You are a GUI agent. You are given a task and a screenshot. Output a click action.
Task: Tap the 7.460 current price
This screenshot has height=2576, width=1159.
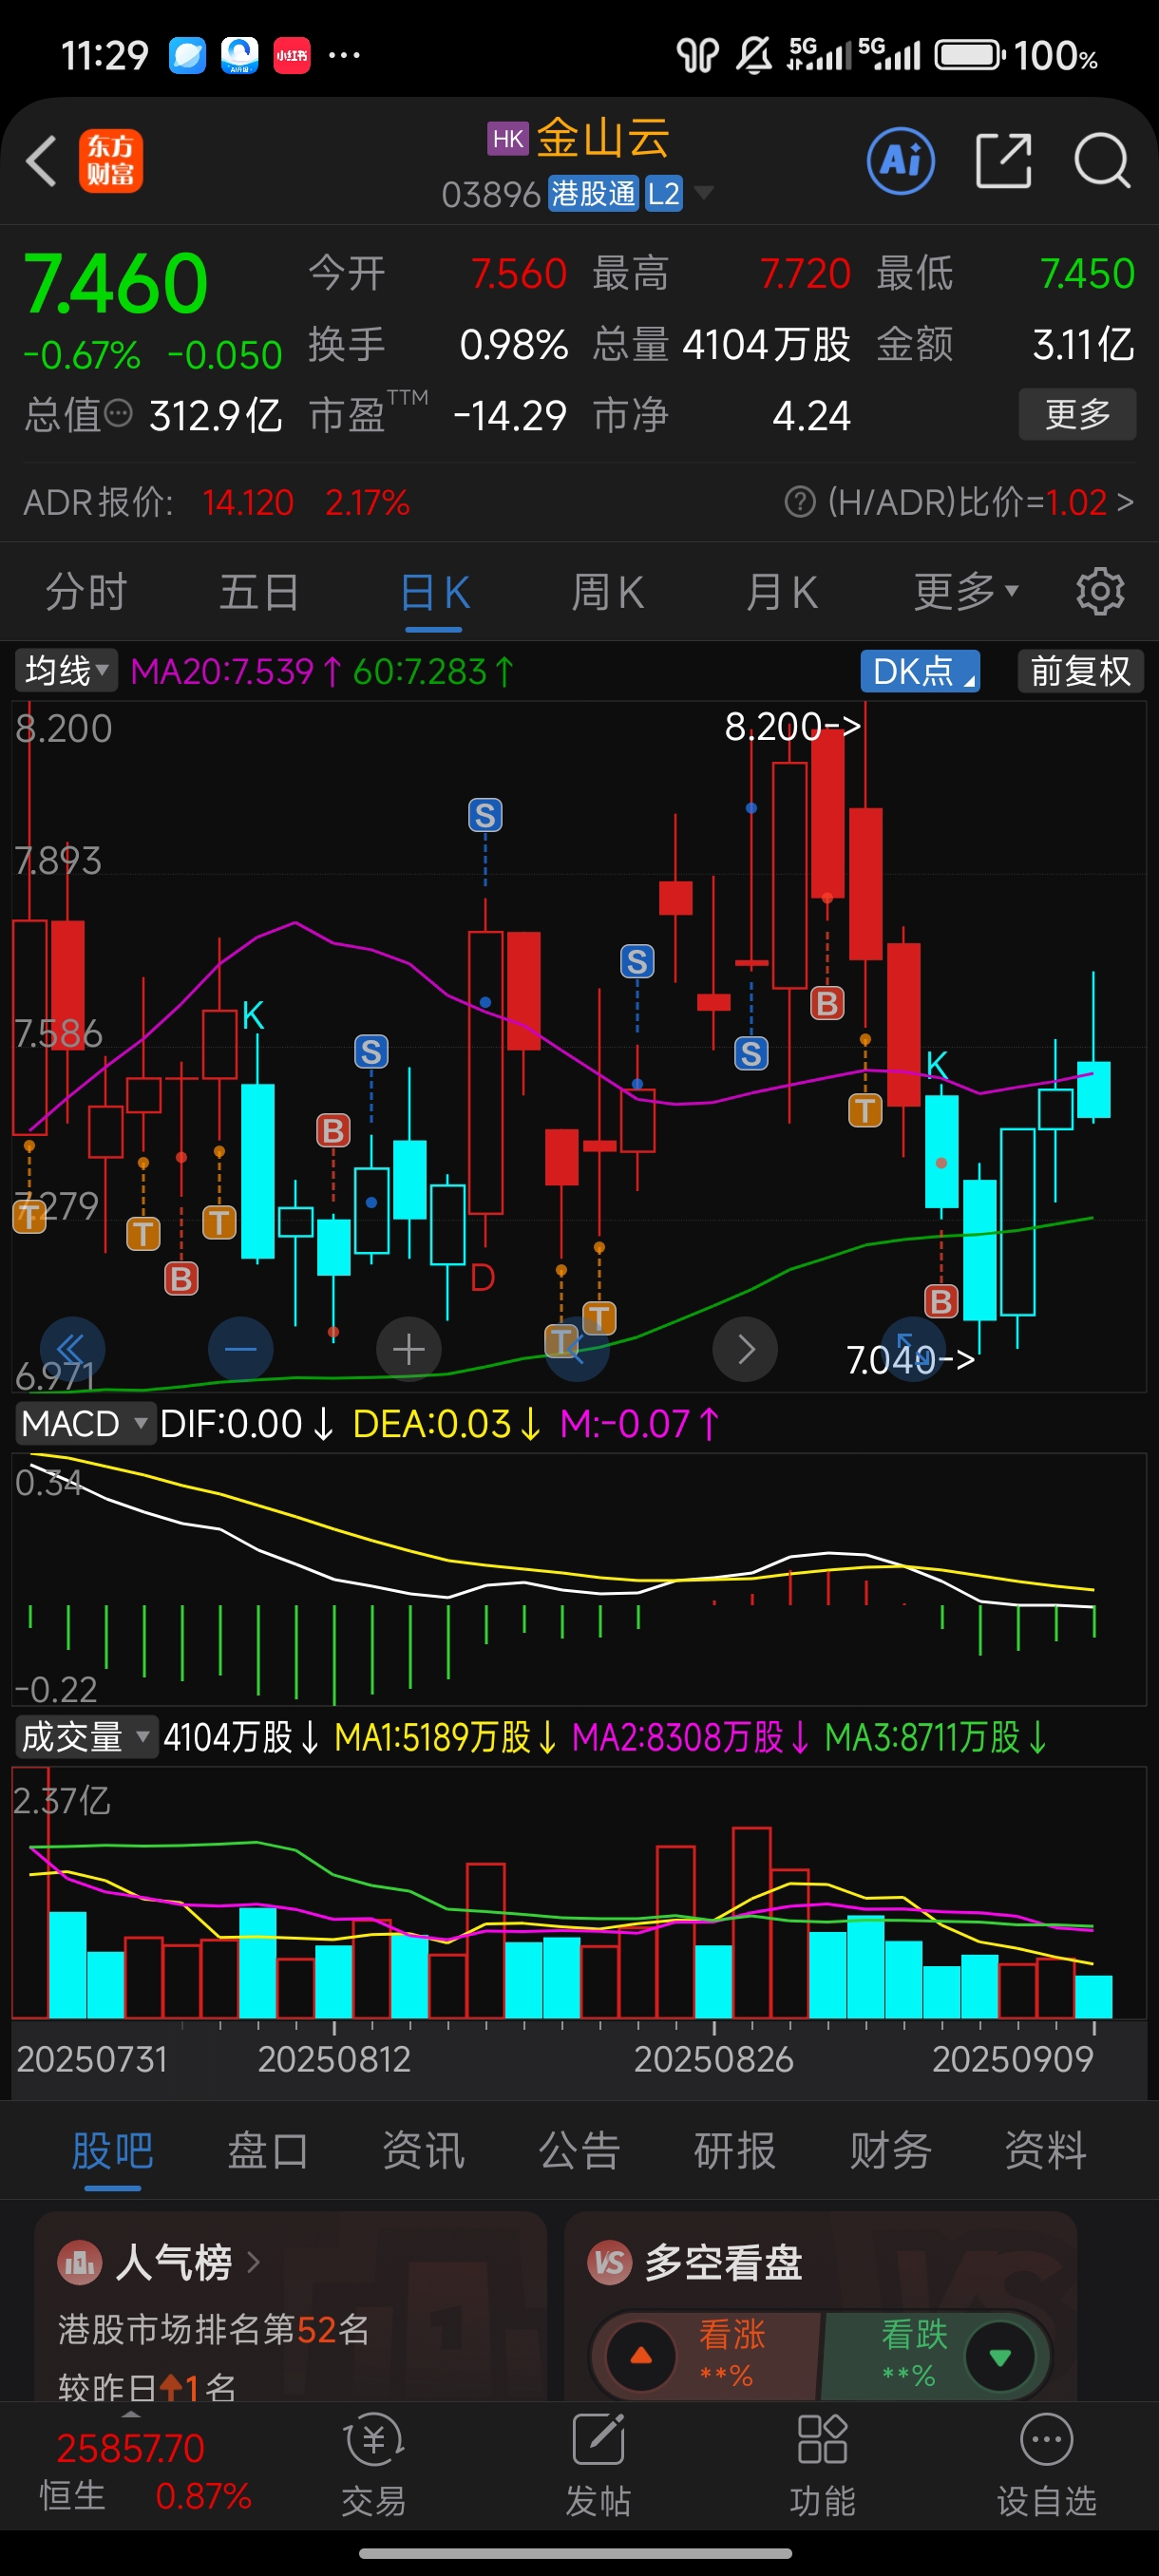tap(115, 284)
